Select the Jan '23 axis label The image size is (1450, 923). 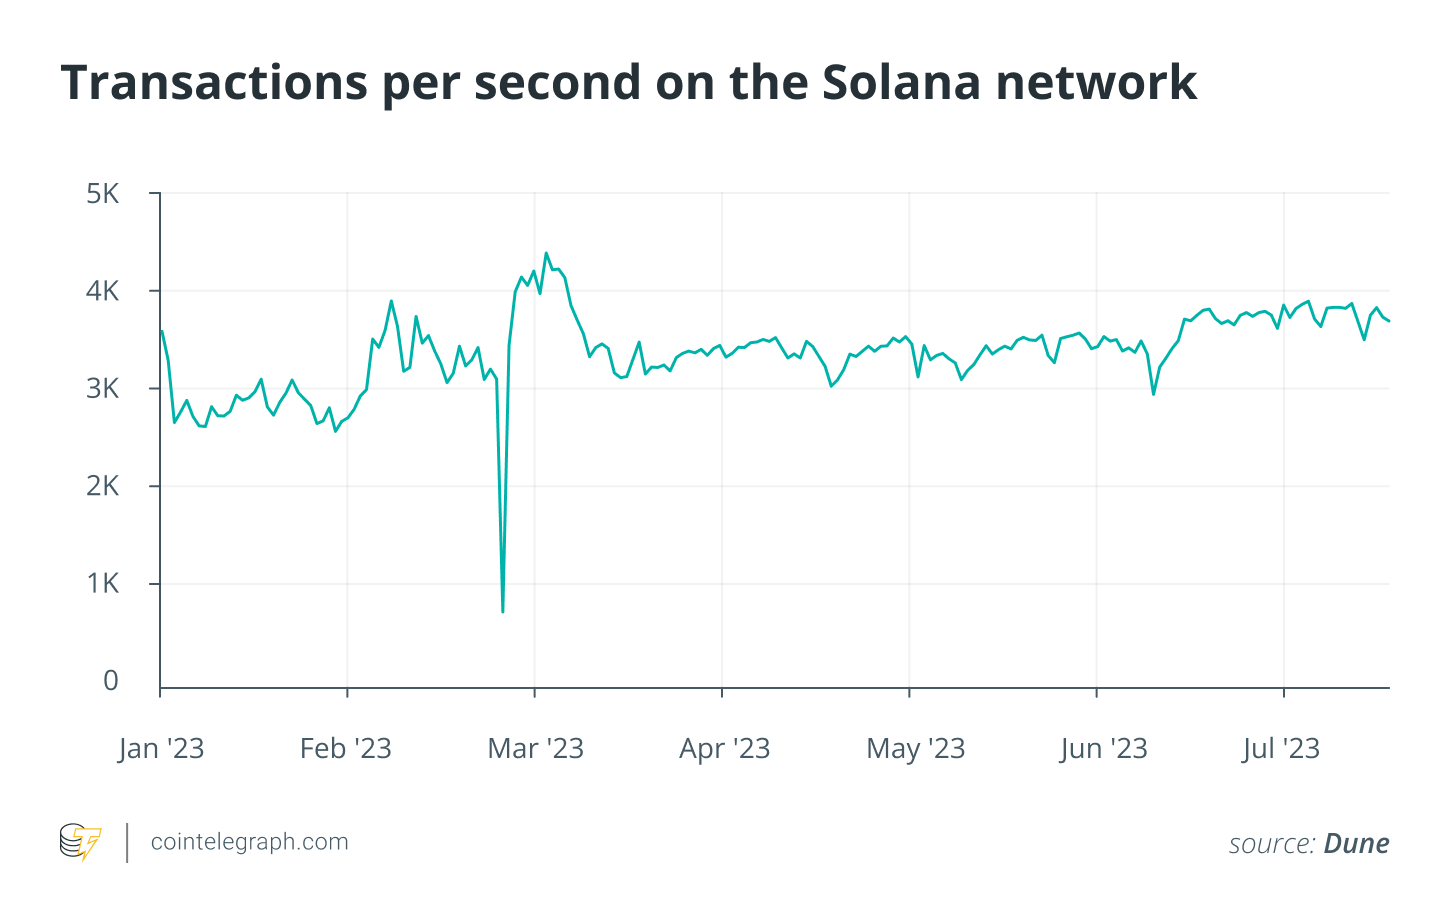161,749
